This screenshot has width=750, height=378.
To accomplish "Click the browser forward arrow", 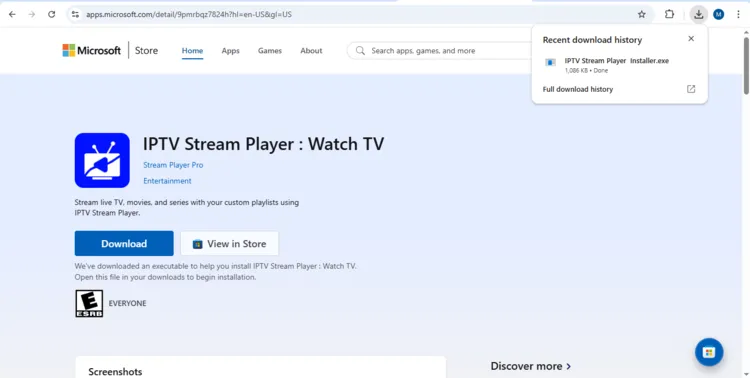I will pos(32,14).
